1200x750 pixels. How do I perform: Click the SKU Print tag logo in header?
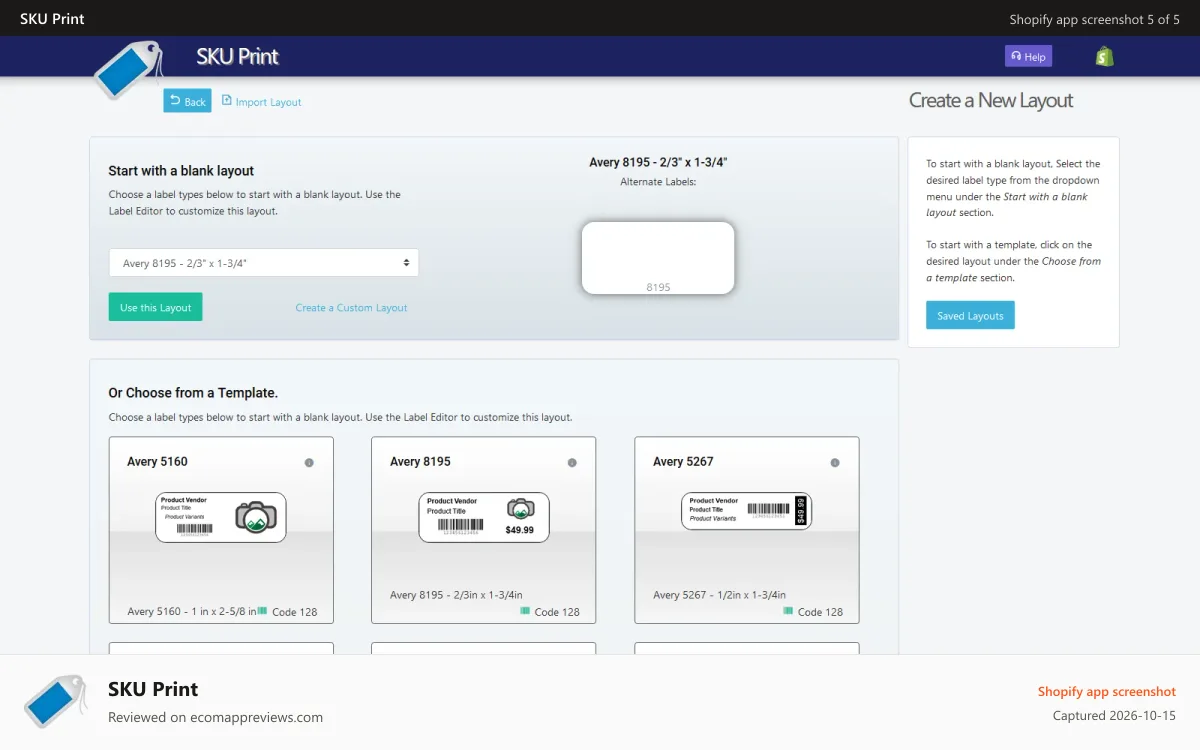(x=127, y=70)
